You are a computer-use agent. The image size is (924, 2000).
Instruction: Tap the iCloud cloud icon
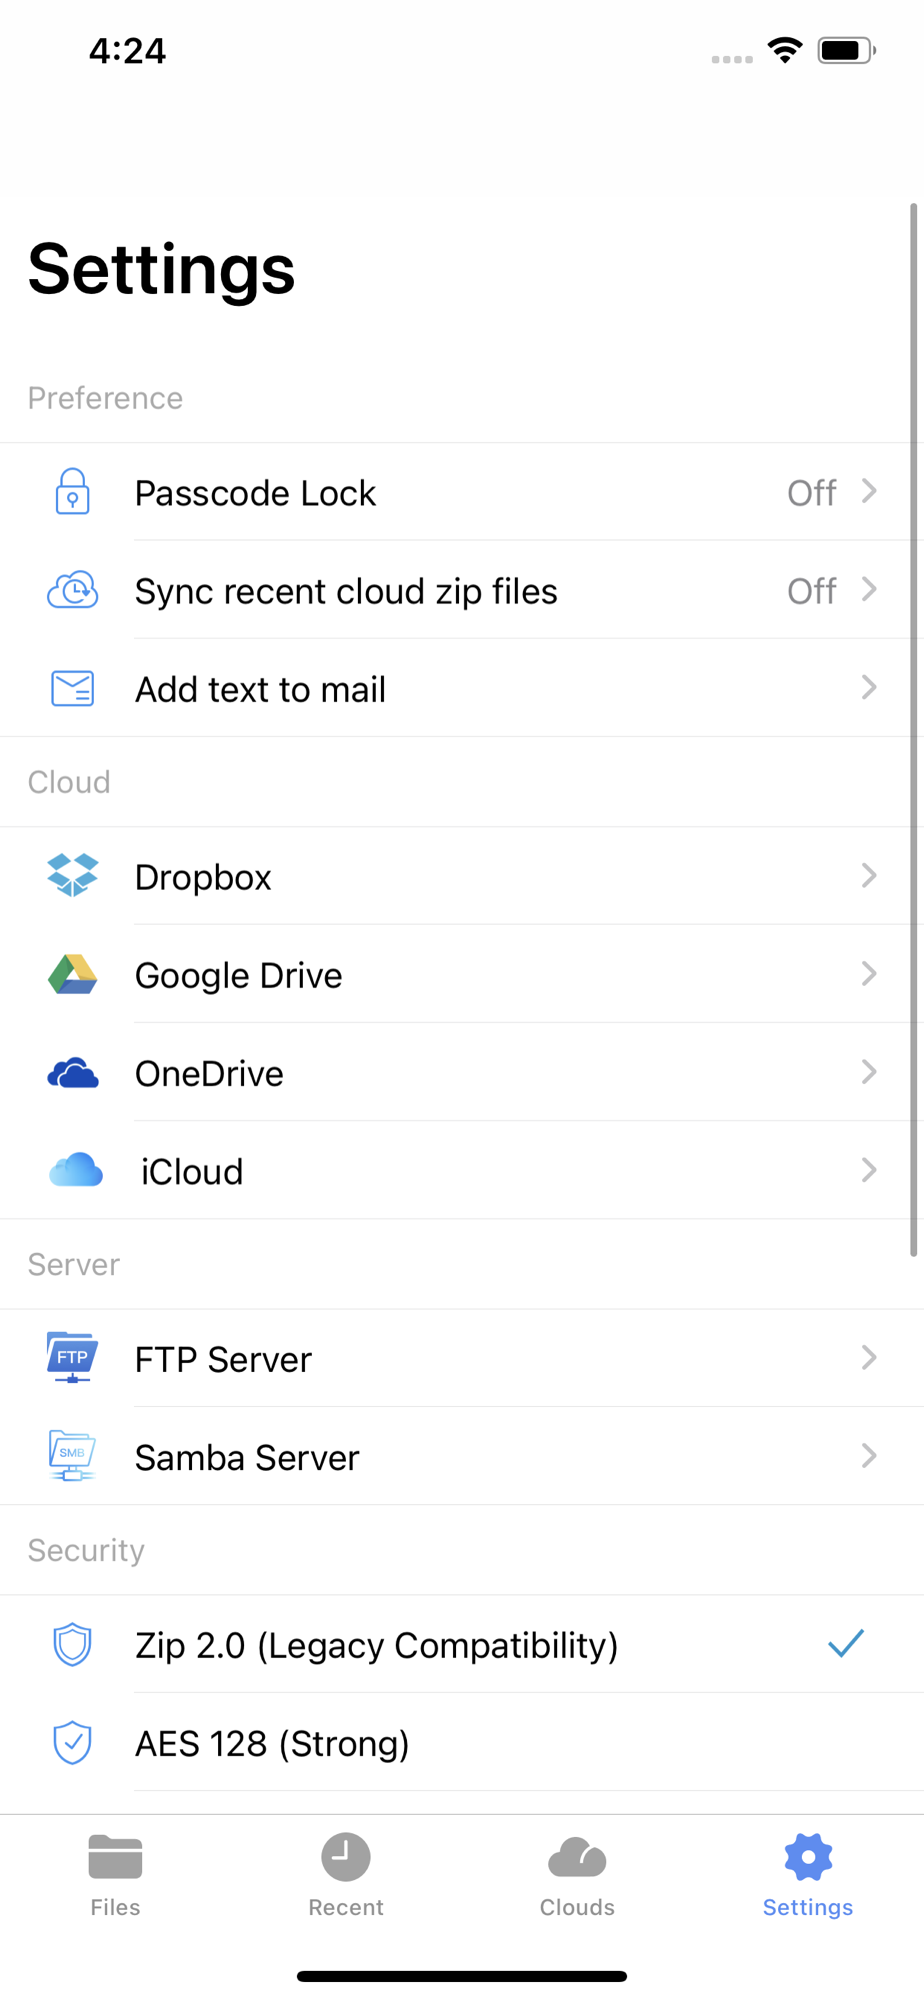point(76,1170)
